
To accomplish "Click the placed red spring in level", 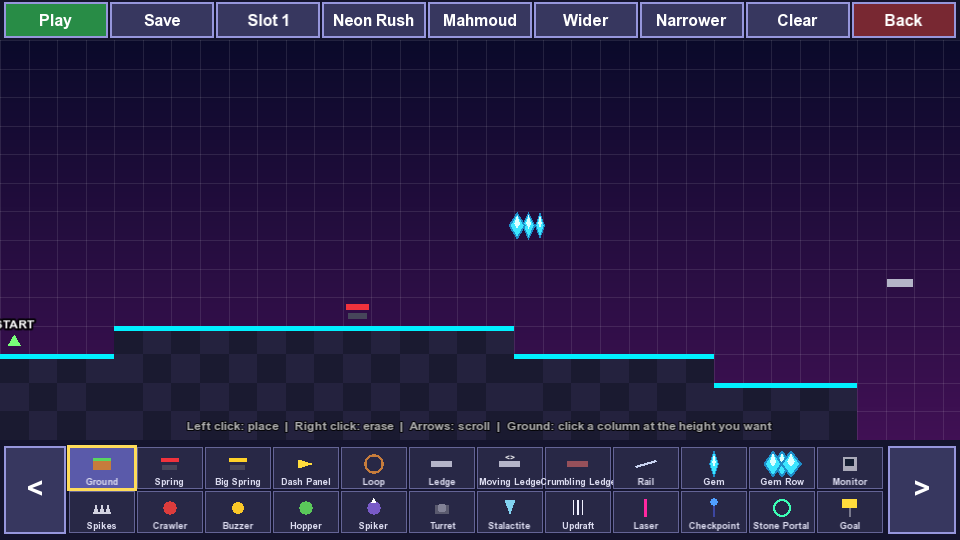I will coord(358,311).
